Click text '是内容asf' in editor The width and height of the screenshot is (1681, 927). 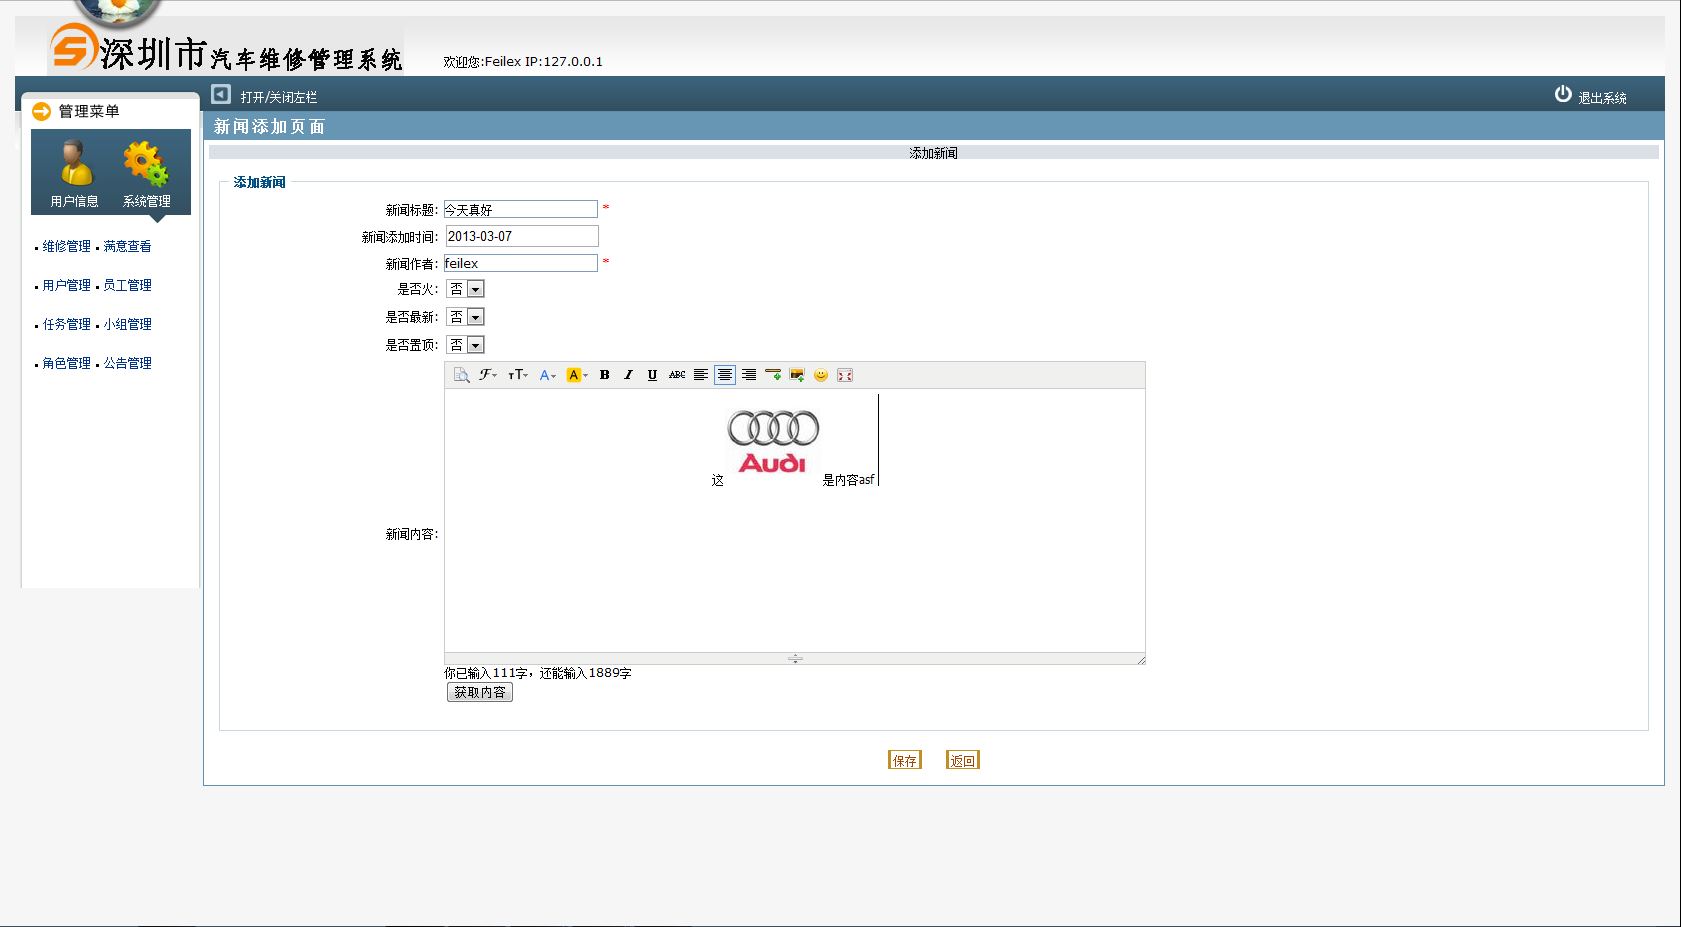pos(848,480)
